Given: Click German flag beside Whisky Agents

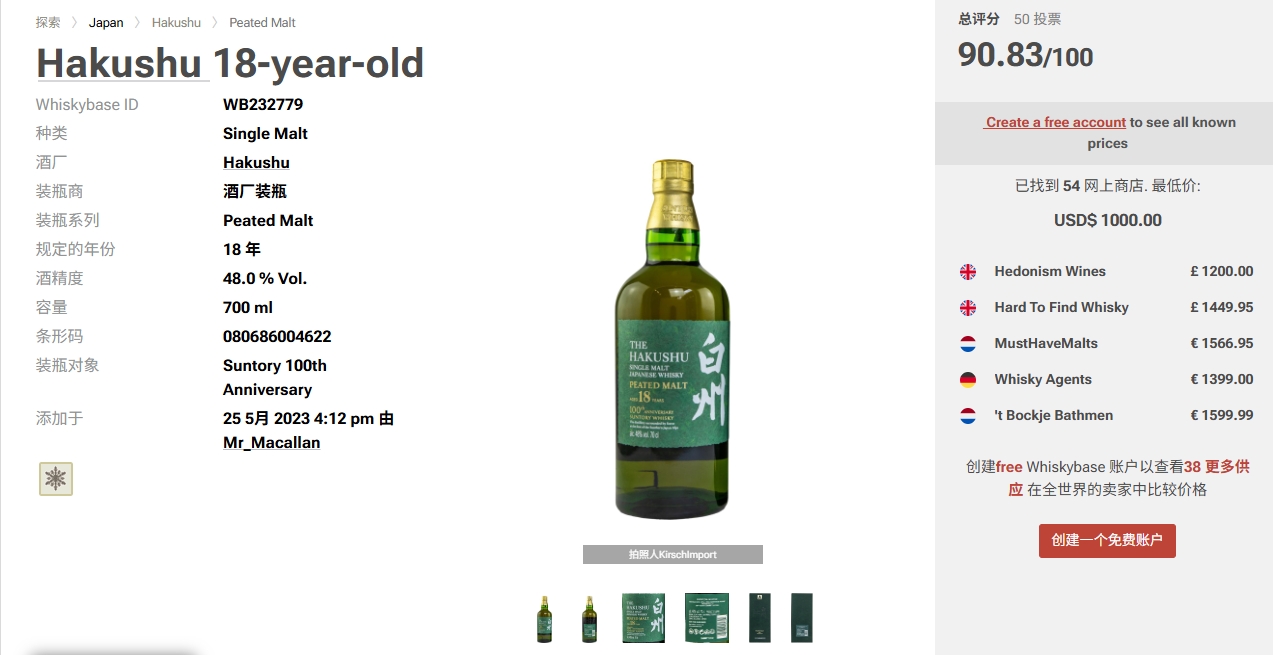Looking at the screenshot, I should 968,379.
